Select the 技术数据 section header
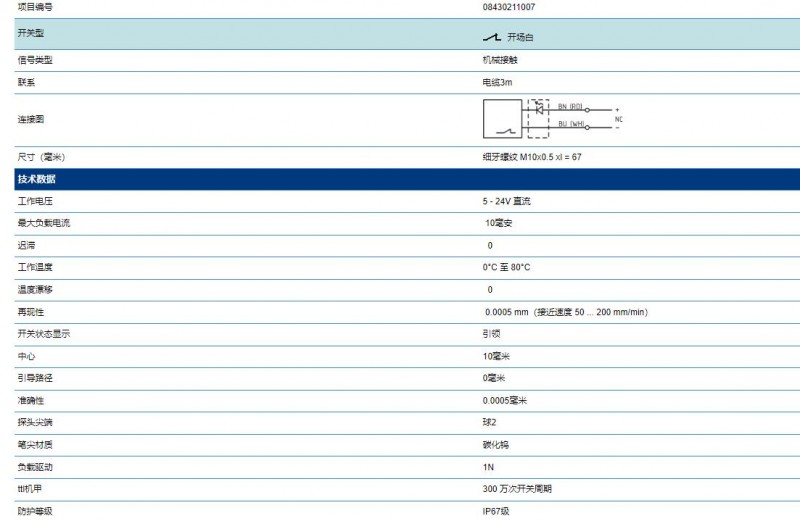The height and width of the screenshot is (521, 800). coord(37,179)
